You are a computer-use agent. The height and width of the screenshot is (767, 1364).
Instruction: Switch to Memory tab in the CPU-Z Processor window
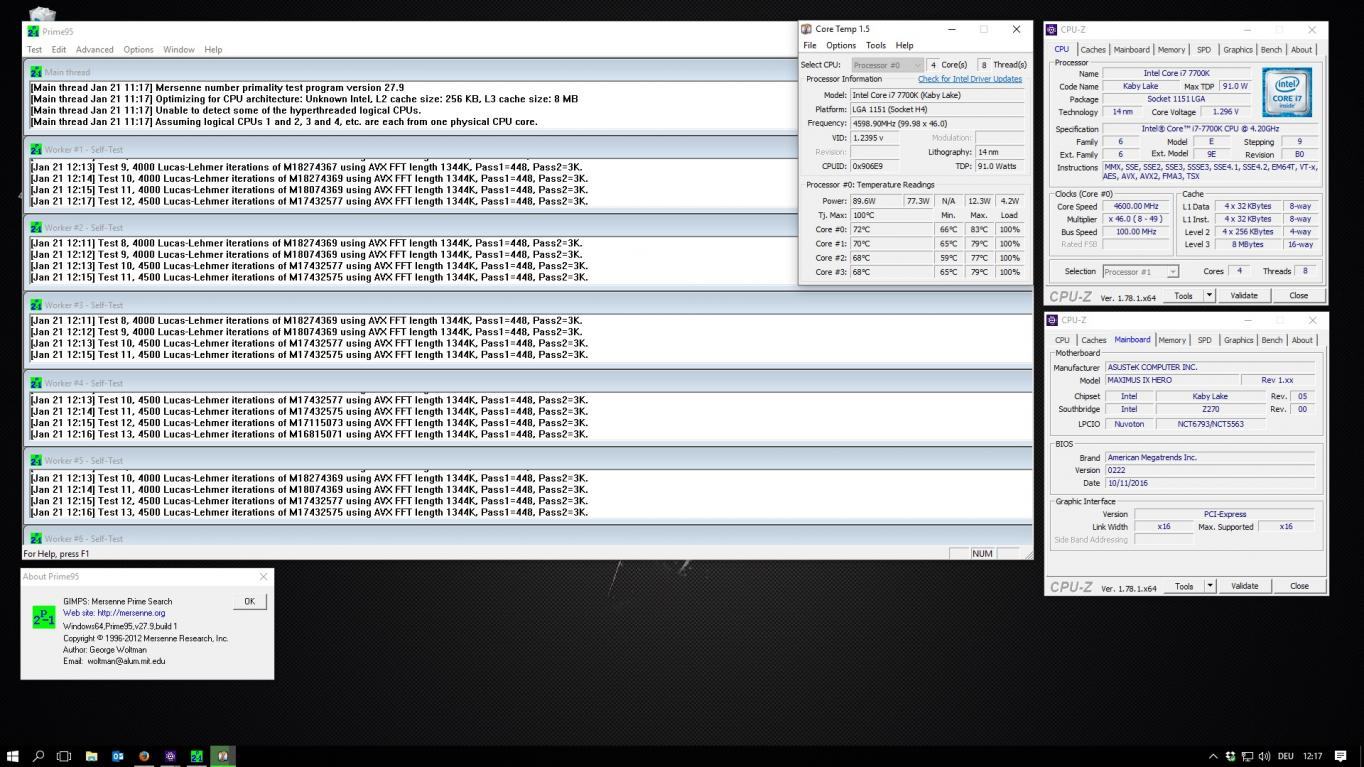point(1171,49)
